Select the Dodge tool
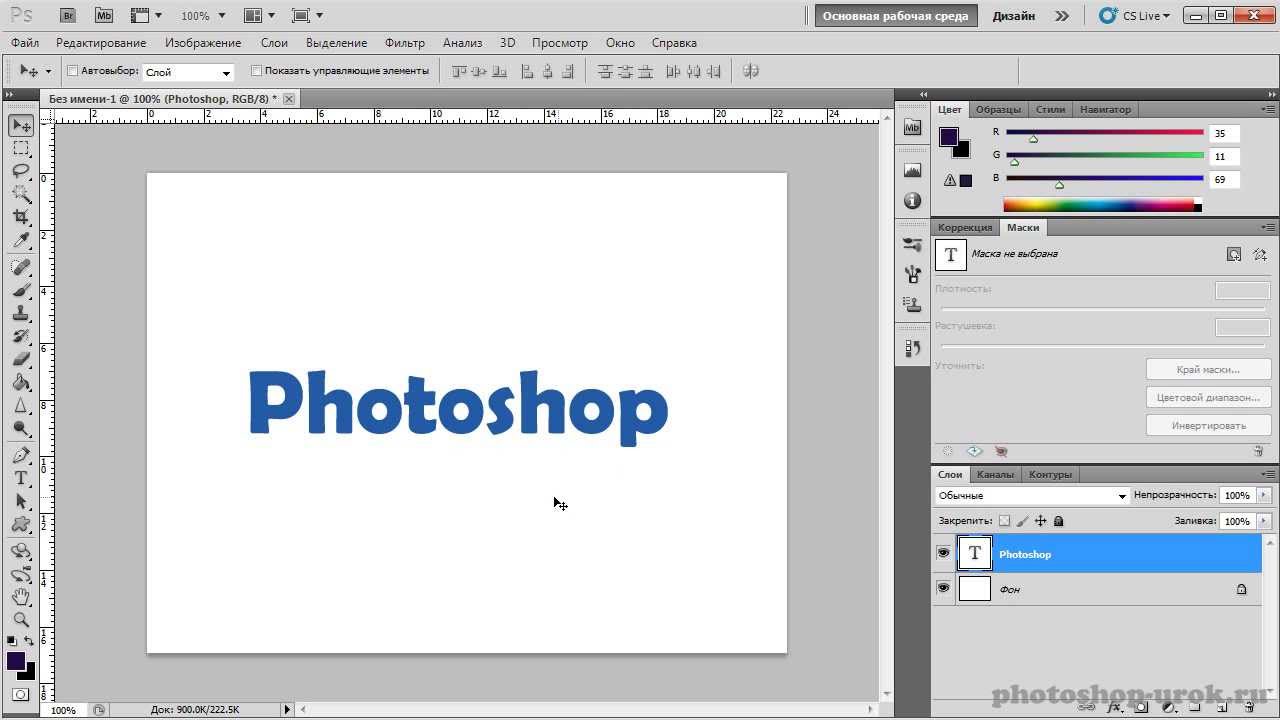The width and height of the screenshot is (1280, 720). (x=21, y=428)
